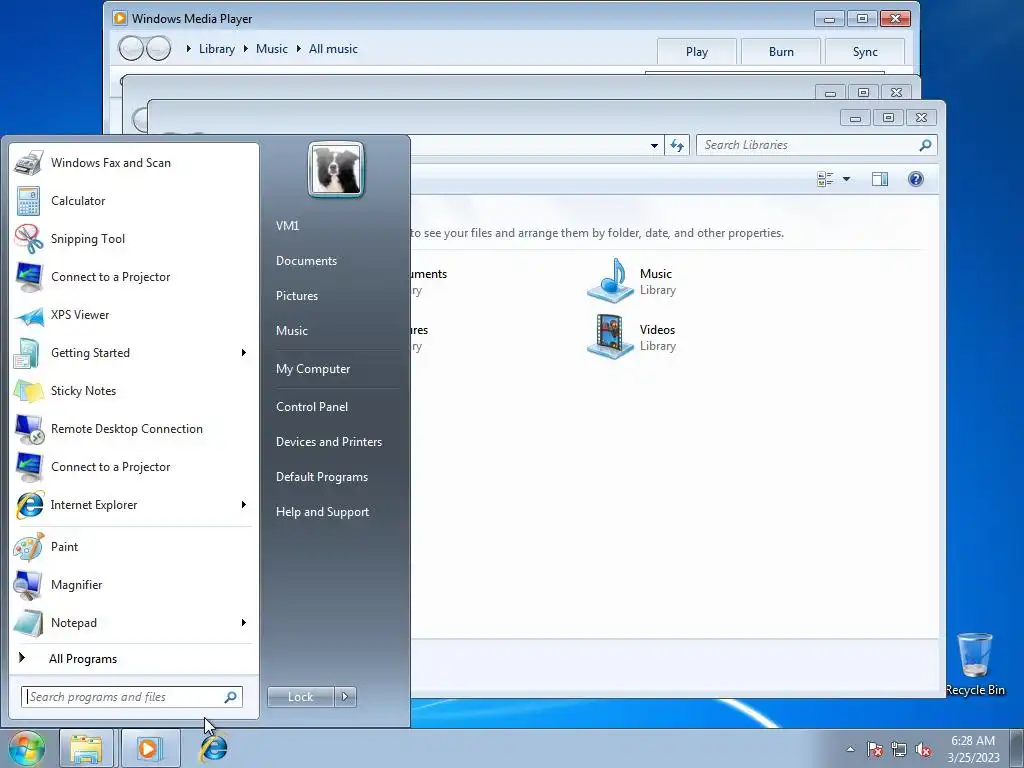Launch Calculator from Start menu
This screenshot has width=1024, height=768.
tap(134, 200)
